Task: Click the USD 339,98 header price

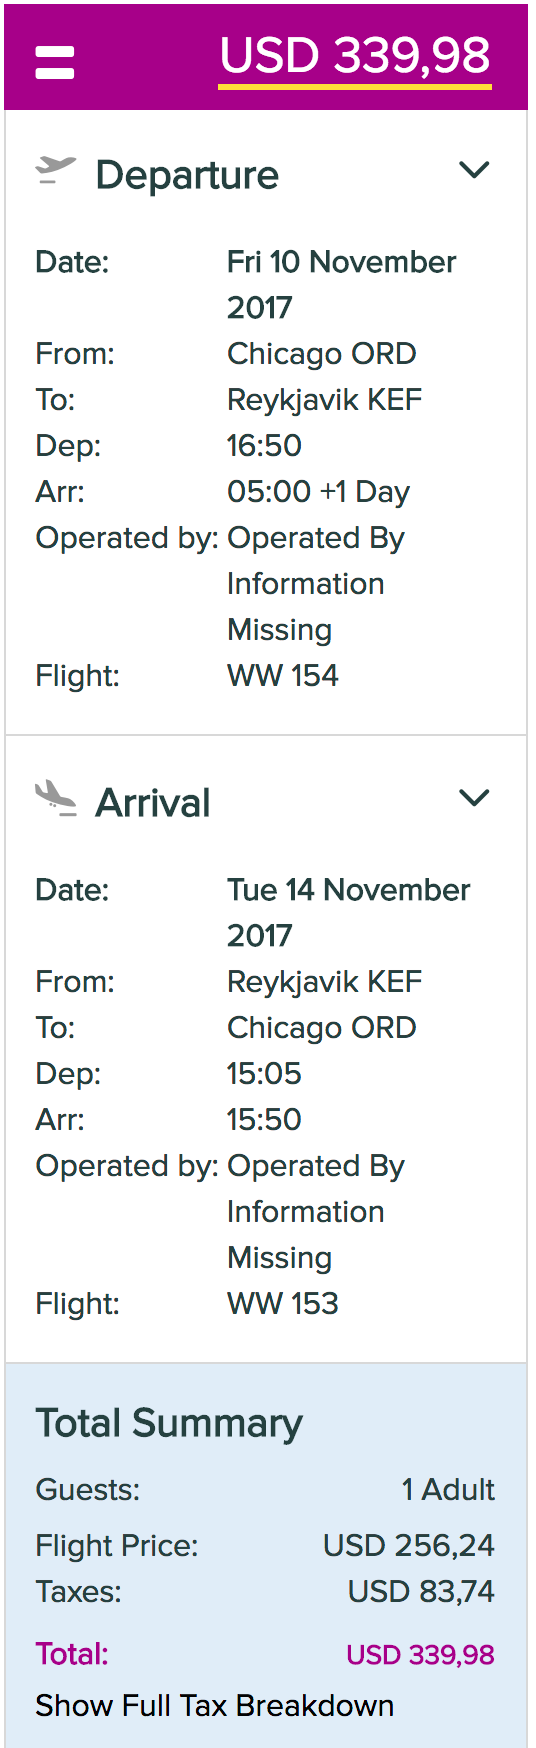Action: [x=355, y=55]
